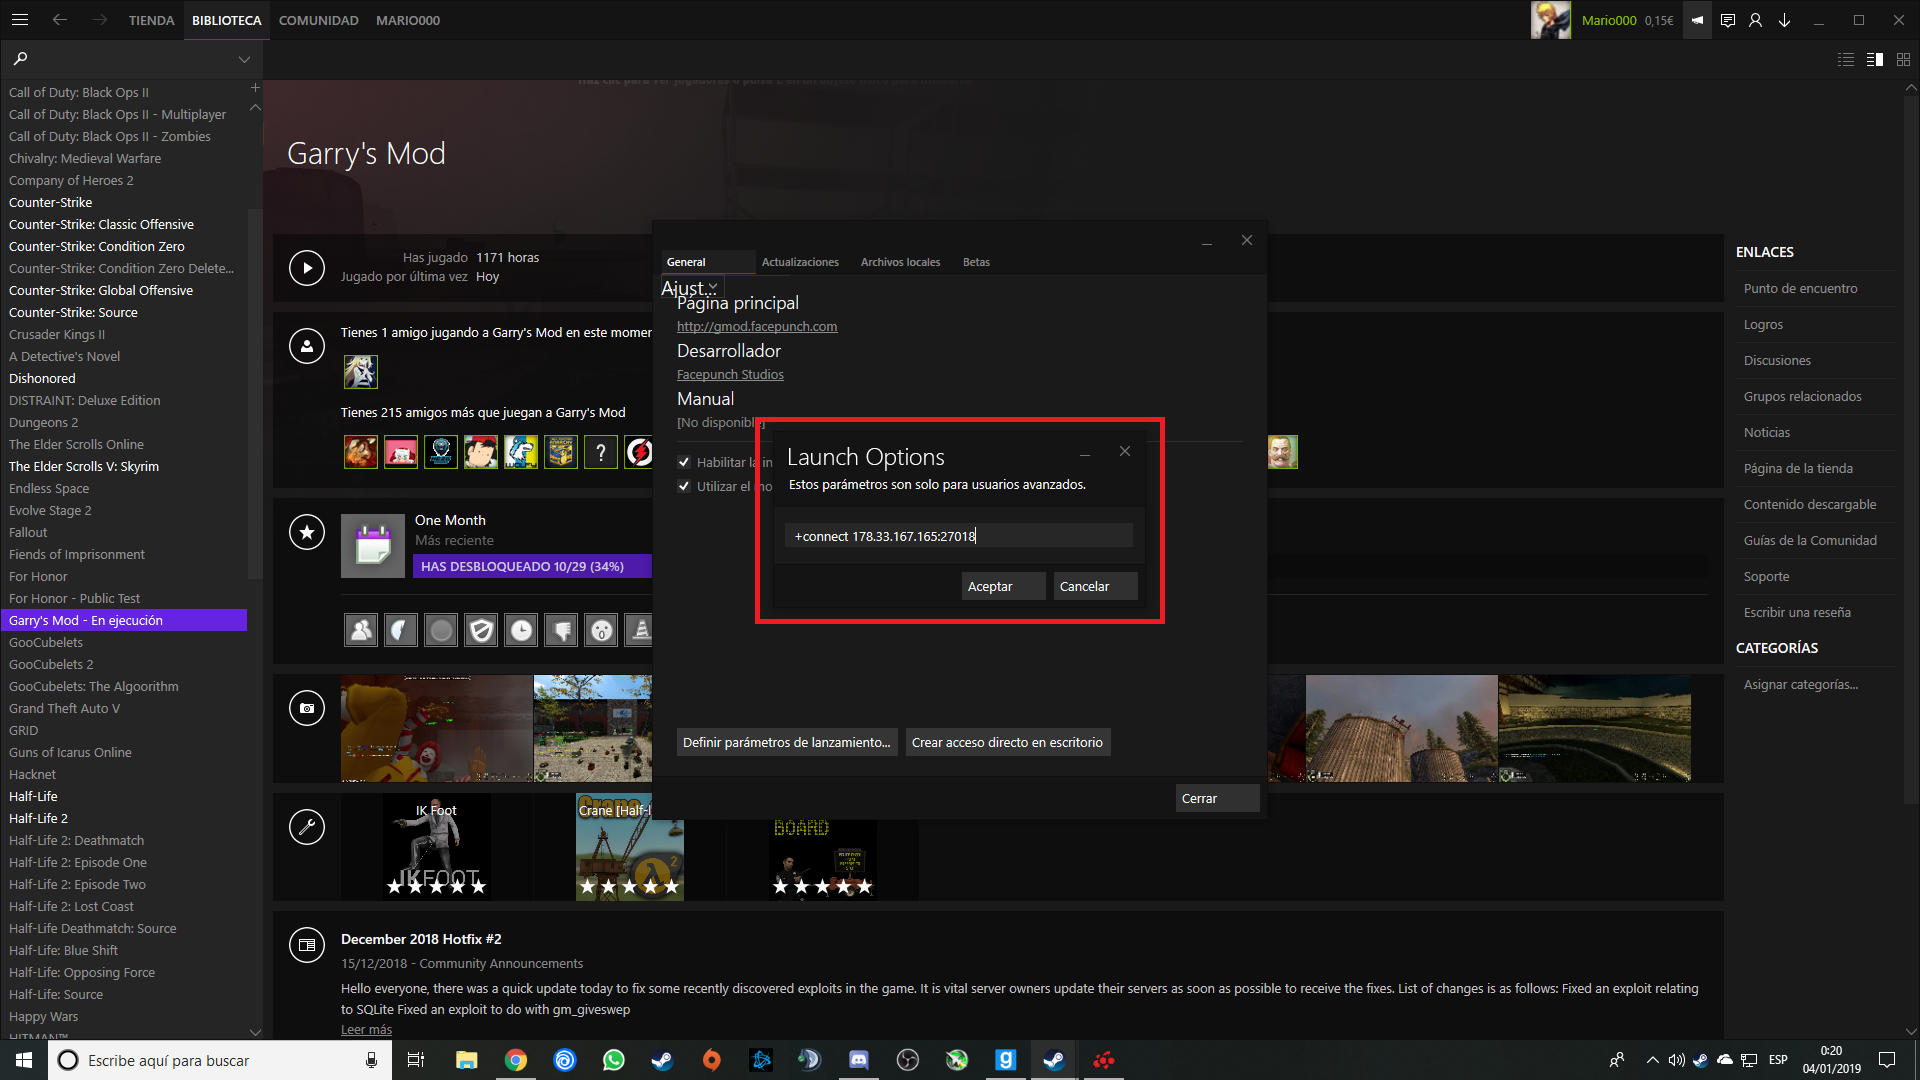This screenshot has height=1080, width=1920.
Task: Open the Mario000 profile avatar
Action: pyautogui.click(x=1551, y=20)
